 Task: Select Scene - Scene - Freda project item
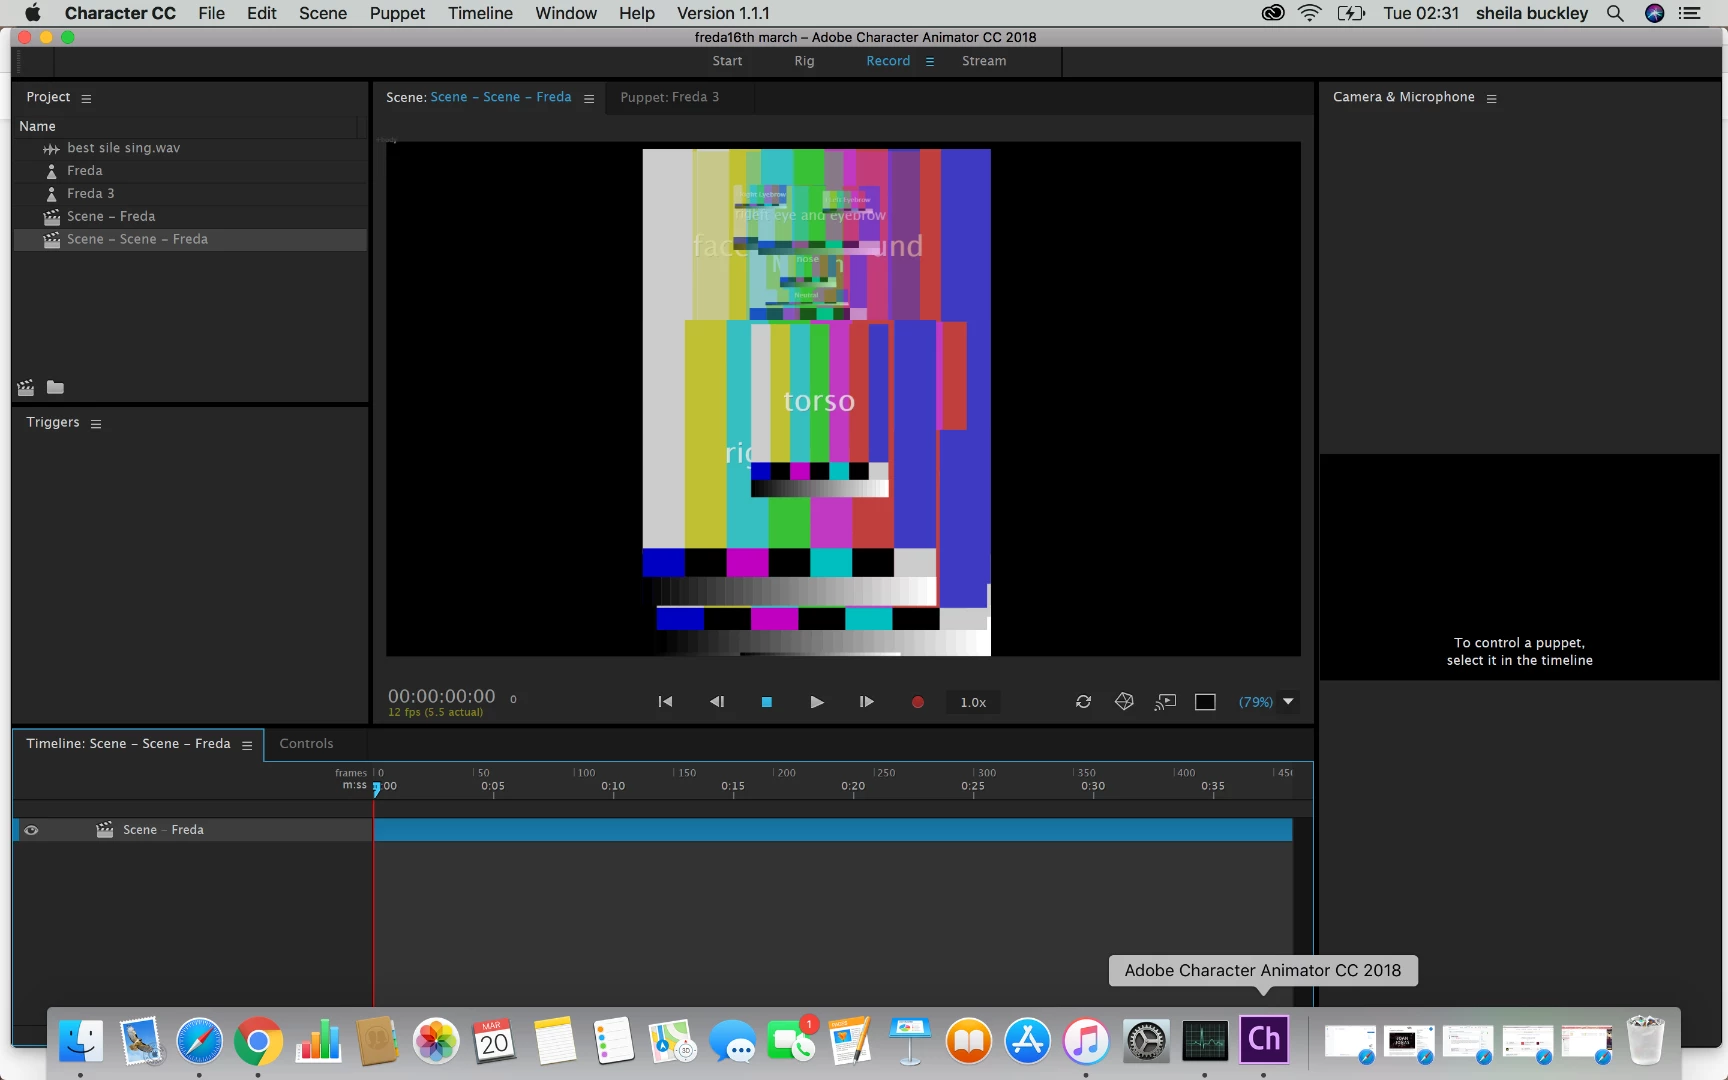(x=190, y=240)
